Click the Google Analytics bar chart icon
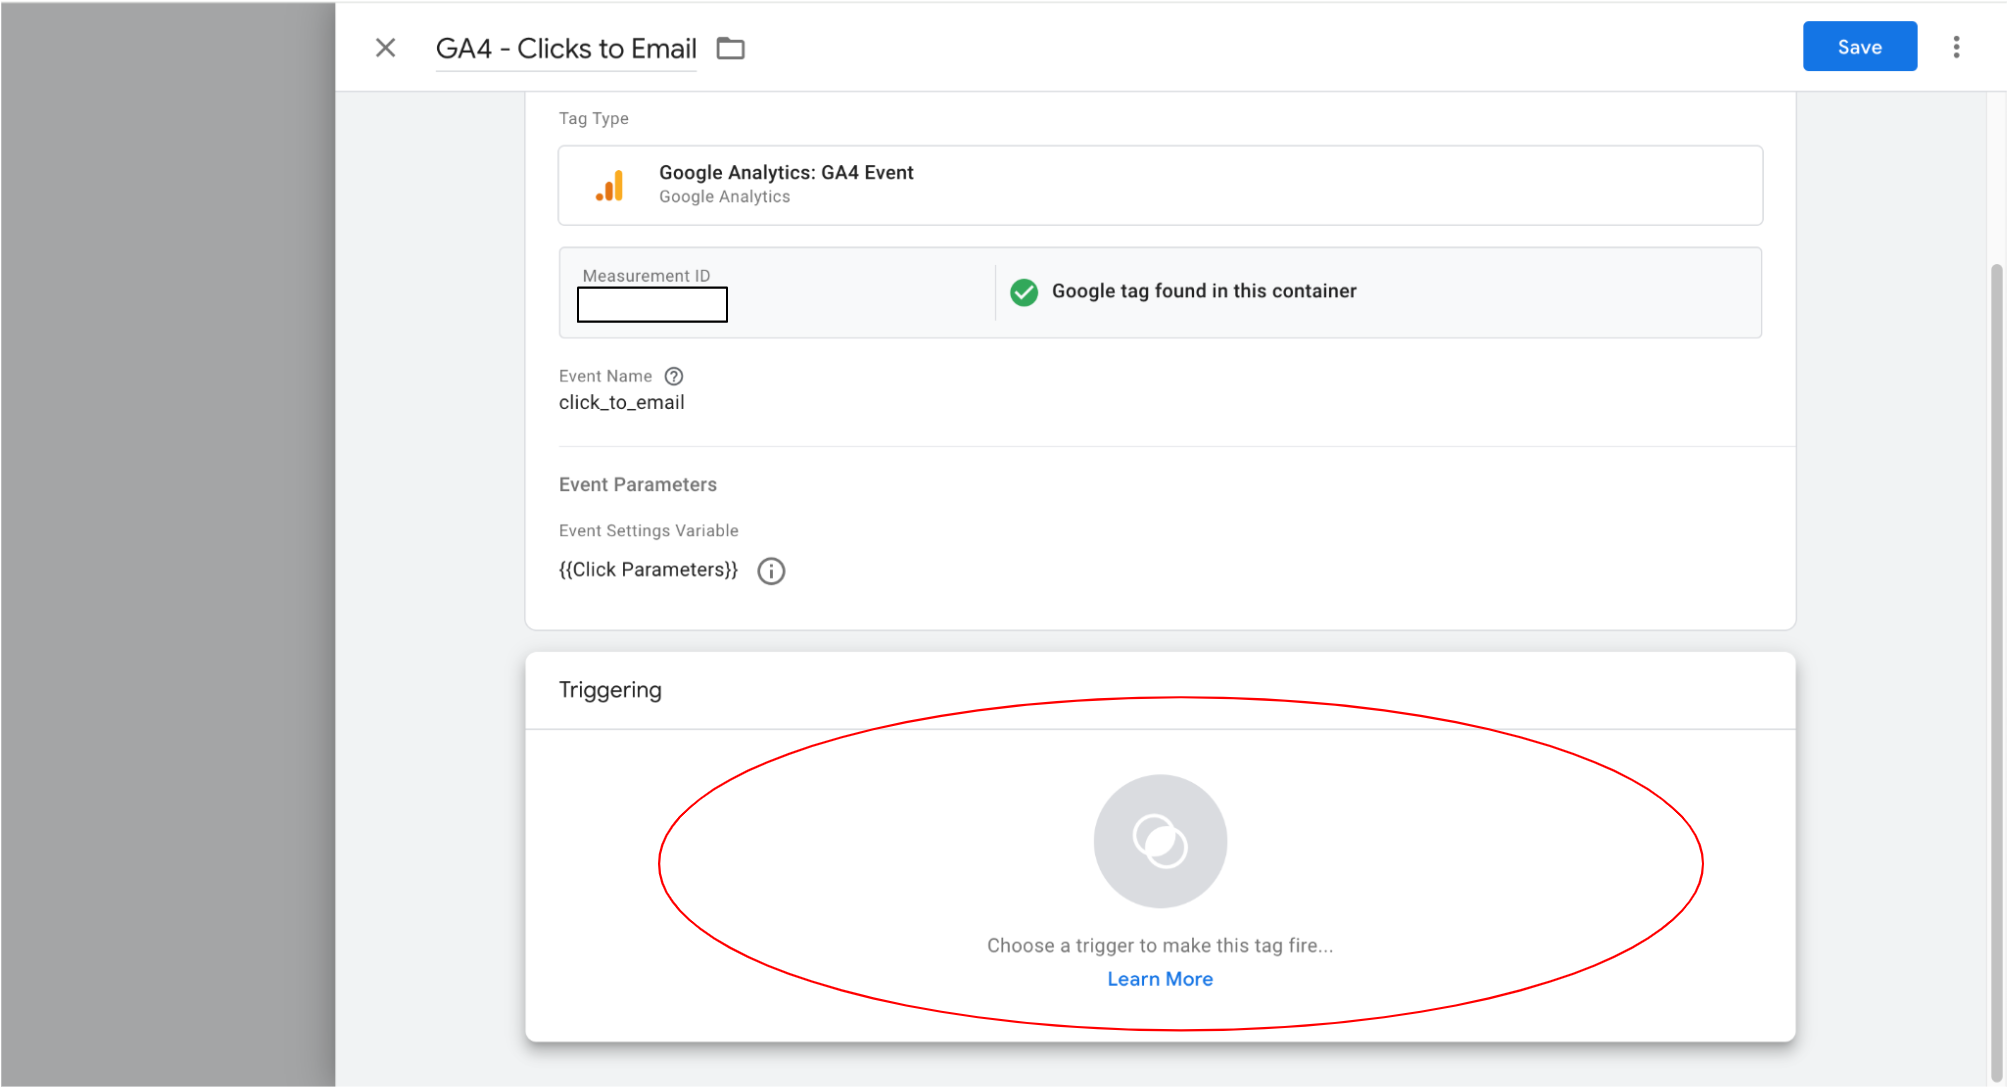 click(x=610, y=186)
